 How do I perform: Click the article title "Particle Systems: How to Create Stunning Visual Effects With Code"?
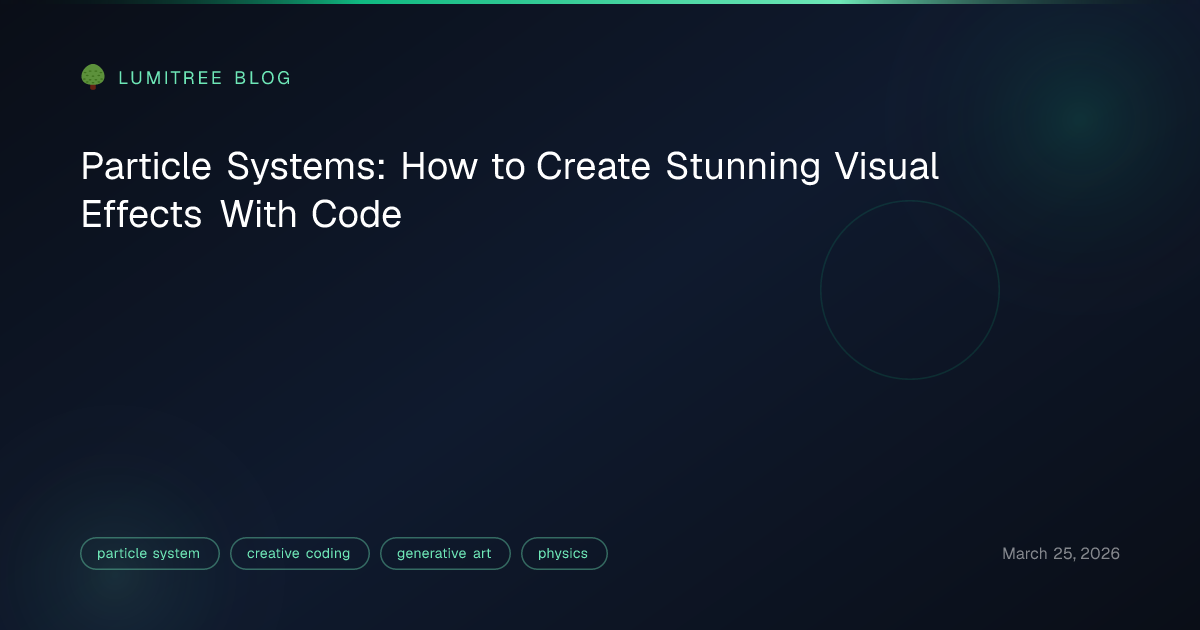(510, 190)
